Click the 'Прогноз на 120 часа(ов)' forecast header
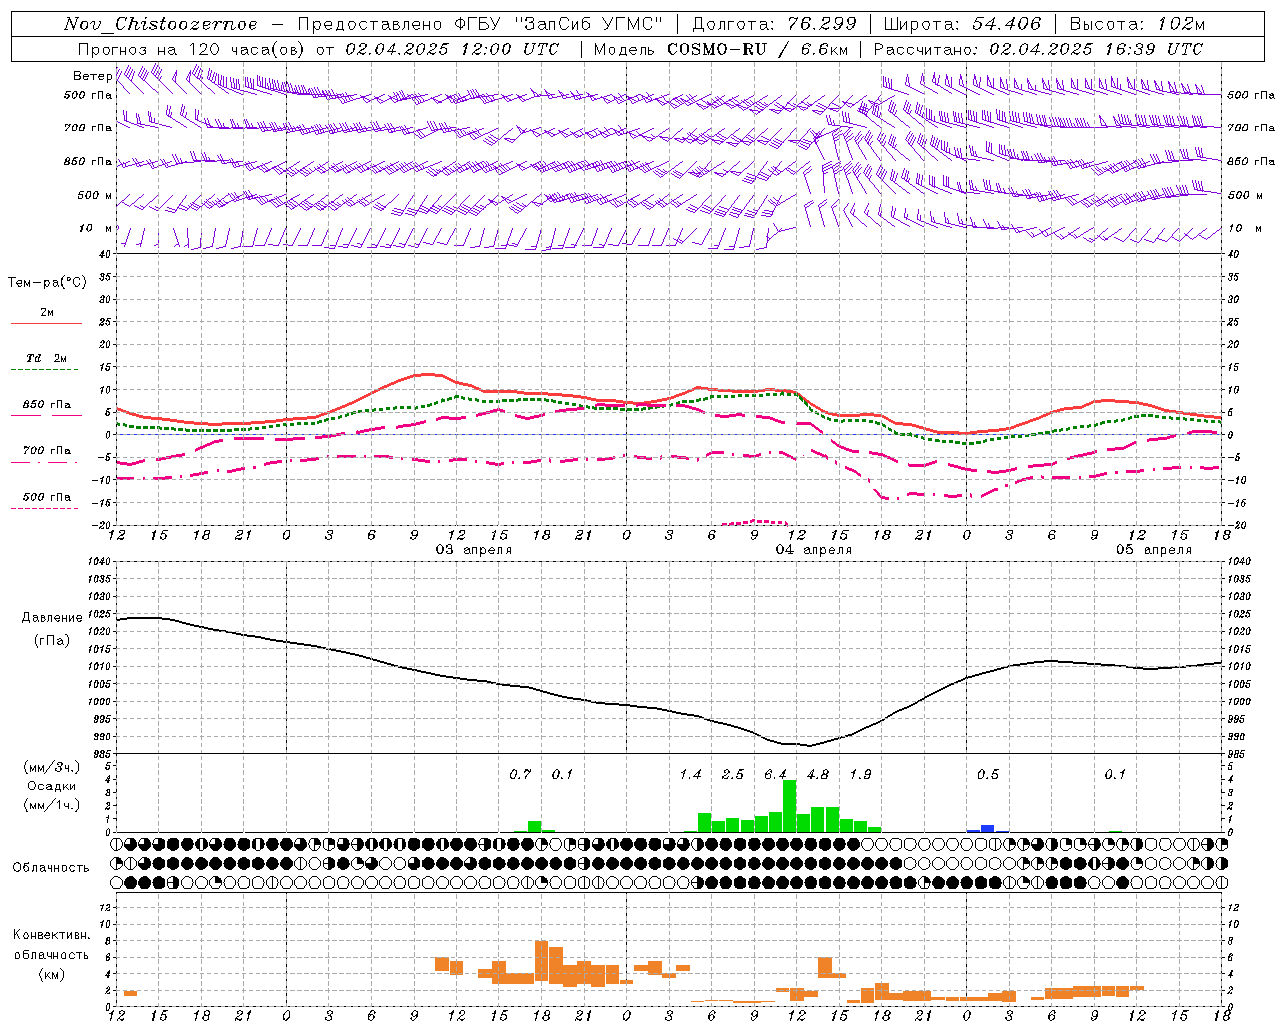The height and width of the screenshot is (1024, 1280). 192,49
